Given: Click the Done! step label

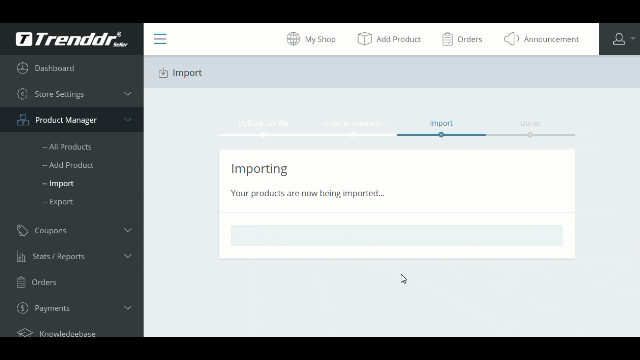Looking at the screenshot, I should coord(530,123).
